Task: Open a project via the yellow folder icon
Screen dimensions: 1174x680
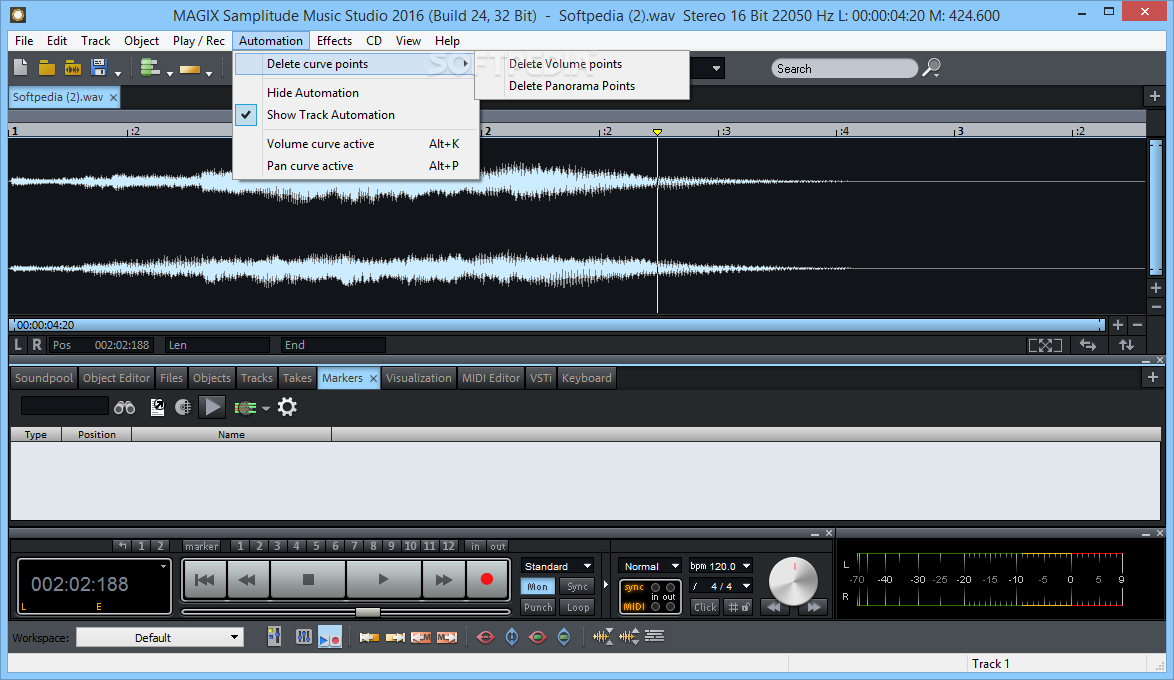Action: click(x=46, y=68)
